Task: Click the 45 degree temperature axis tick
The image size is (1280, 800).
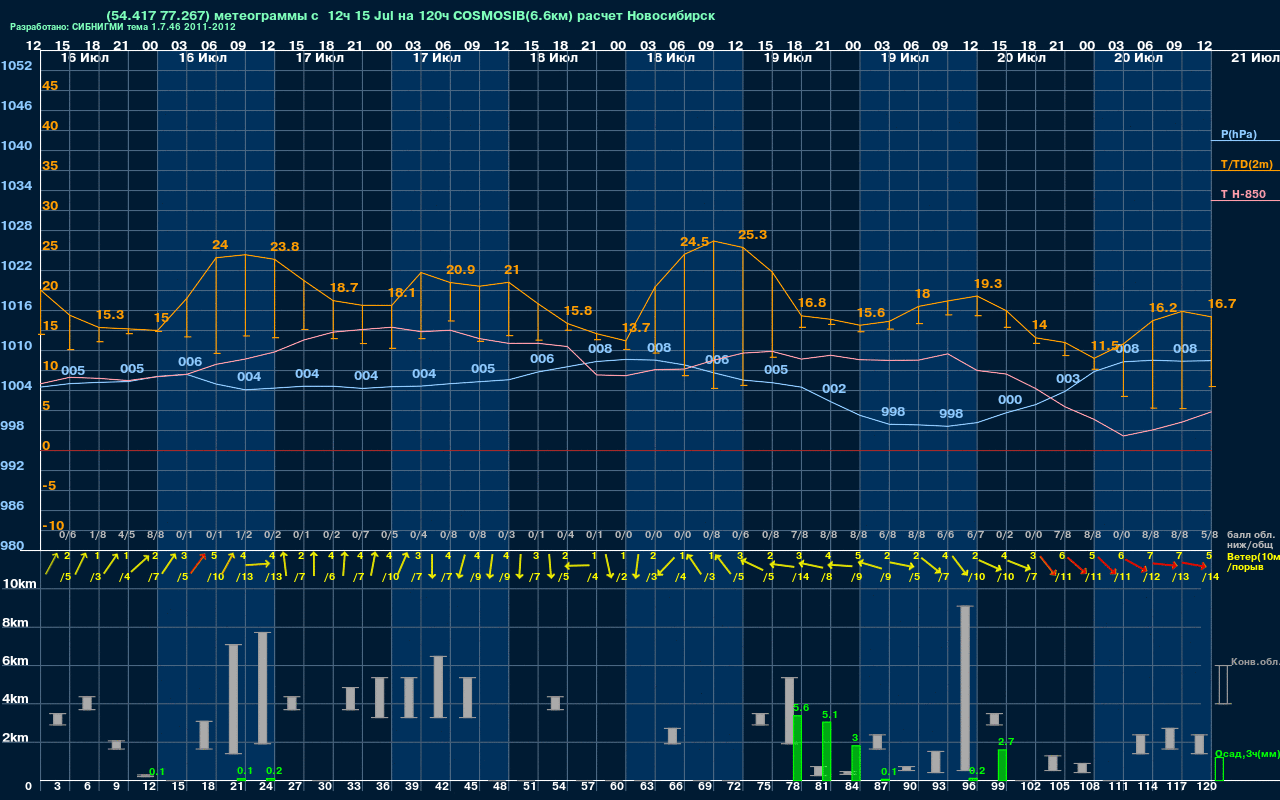Action: coord(50,86)
